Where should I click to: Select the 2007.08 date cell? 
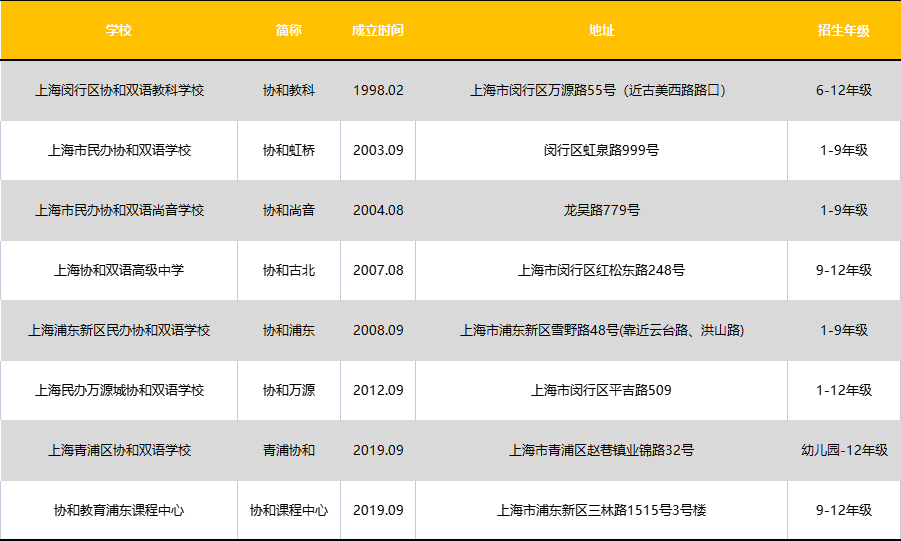point(378,270)
